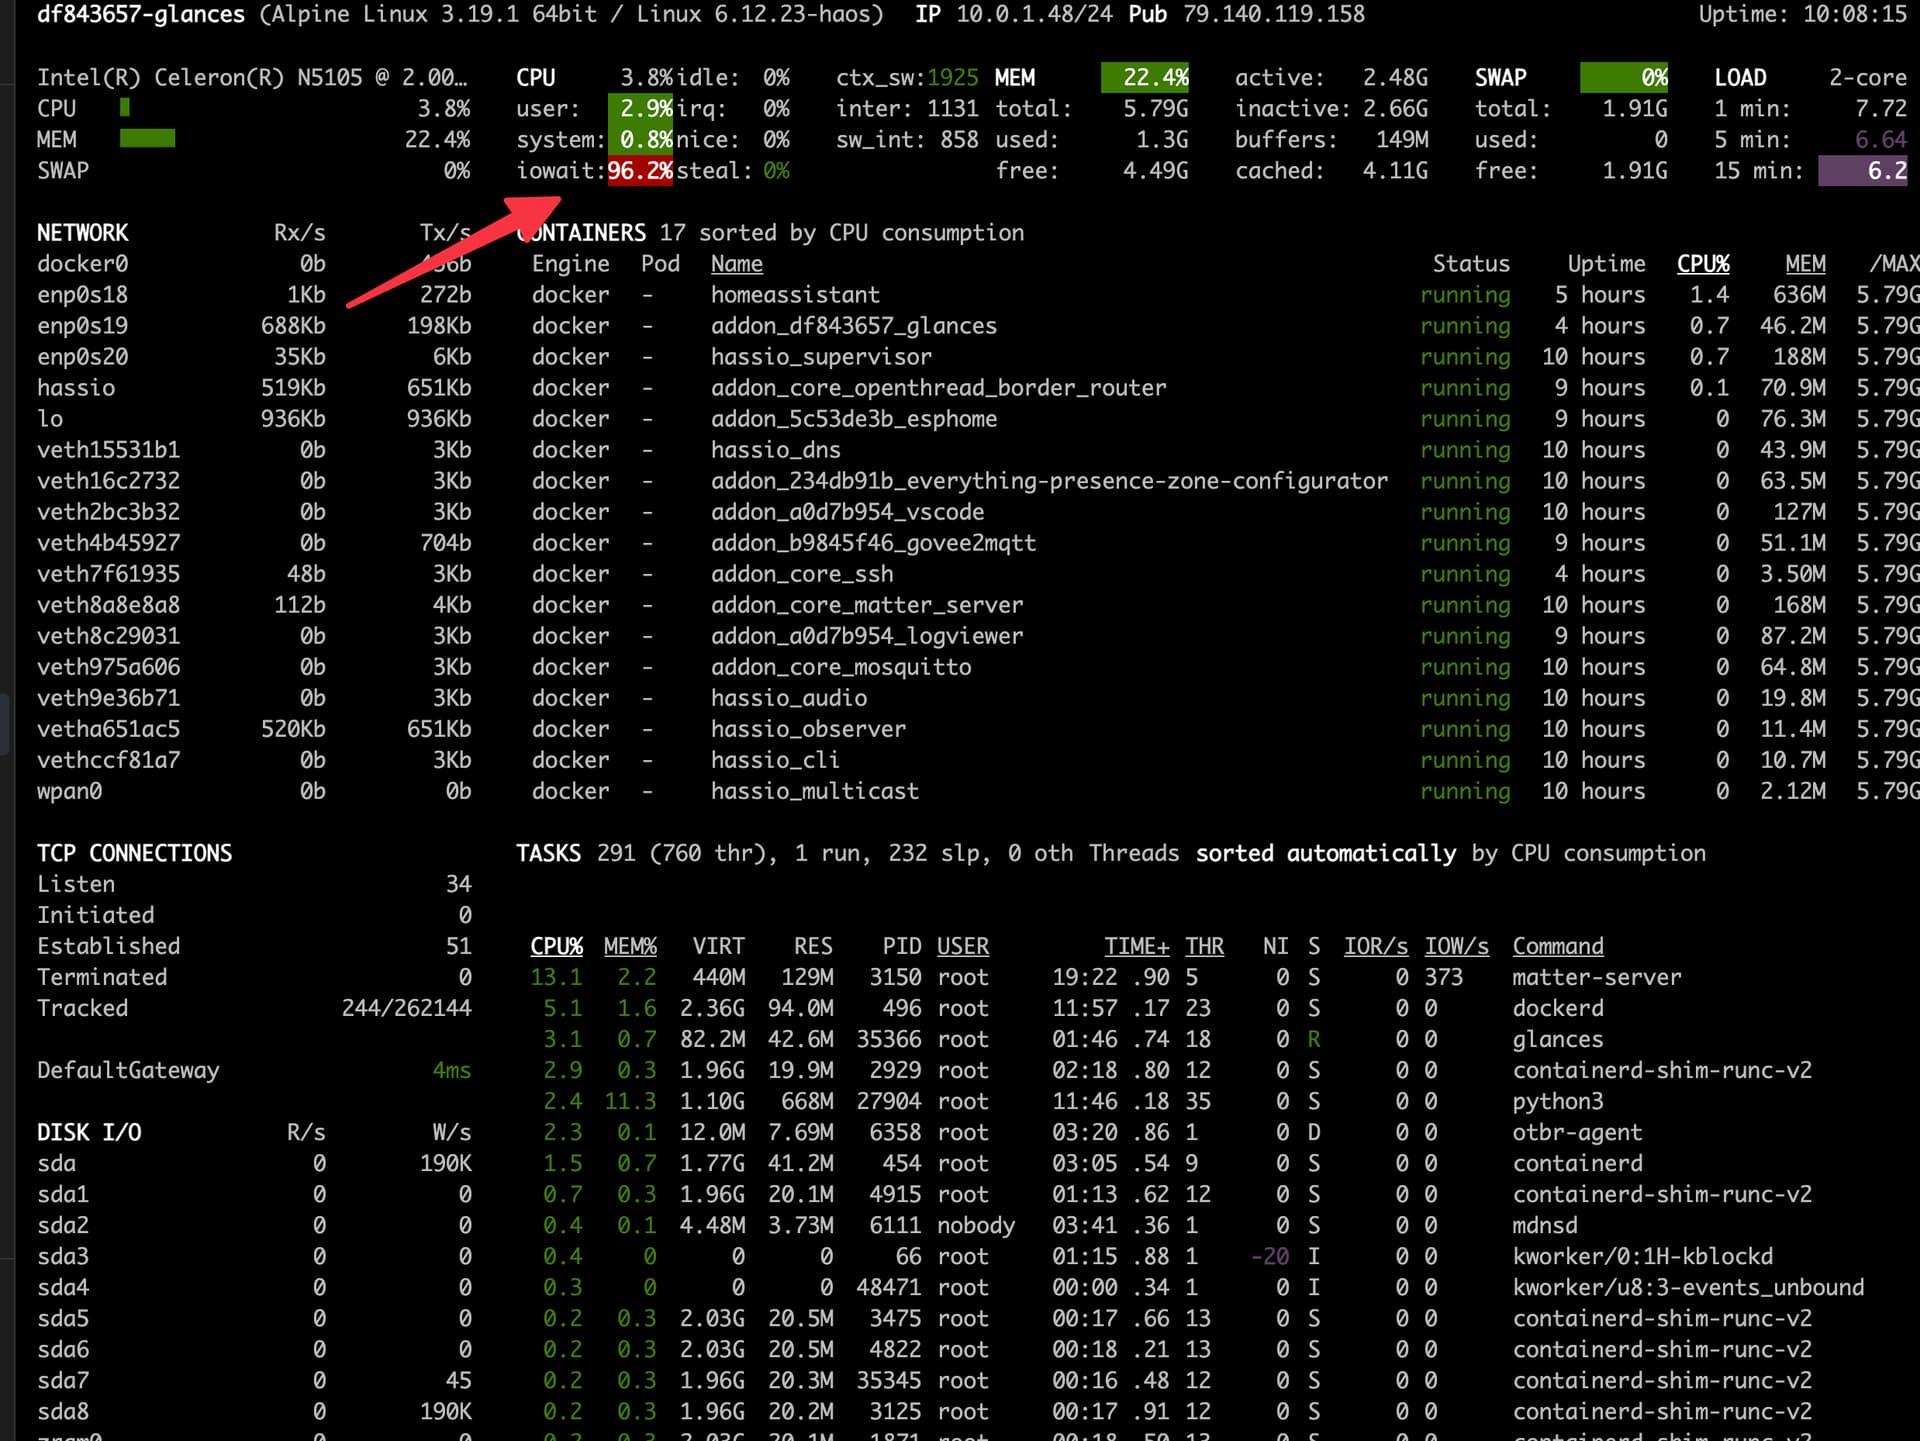Click addon_a0d7b954_vscode container name
The height and width of the screenshot is (1441, 1920).
847,512
